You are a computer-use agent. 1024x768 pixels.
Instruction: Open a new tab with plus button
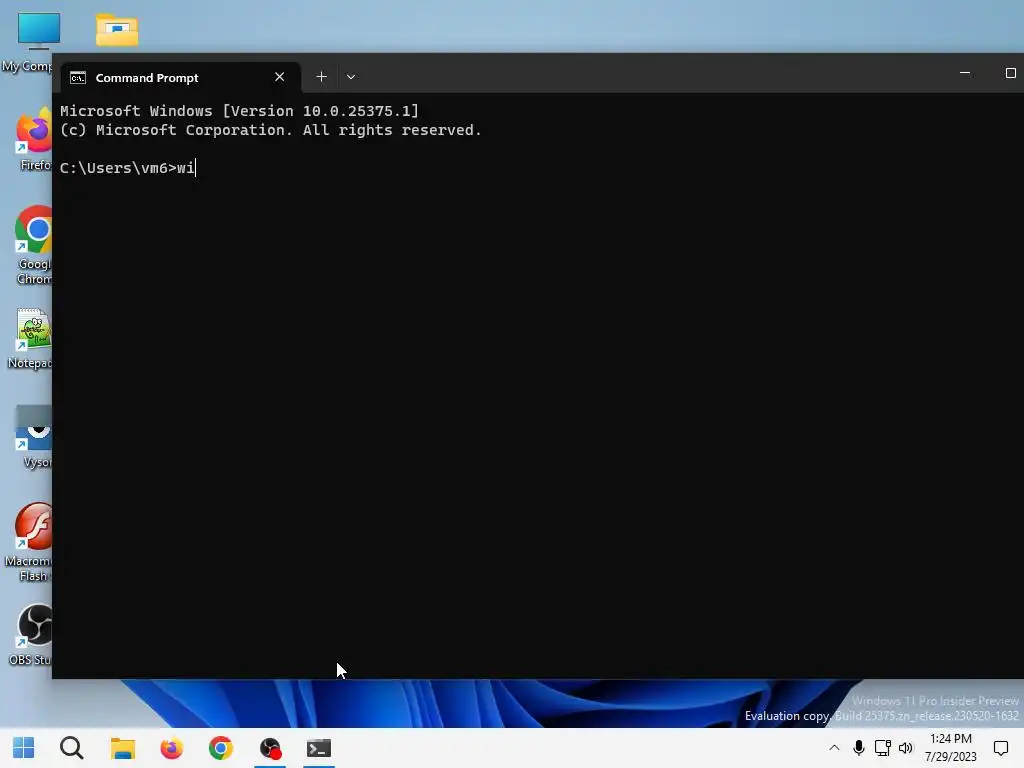coord(321,77)
